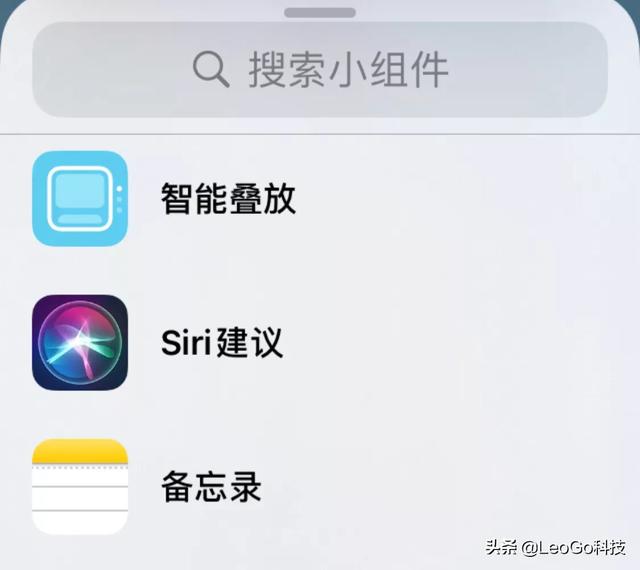
Task: Tap empty row area right of 备忘录
Action: 449,486
